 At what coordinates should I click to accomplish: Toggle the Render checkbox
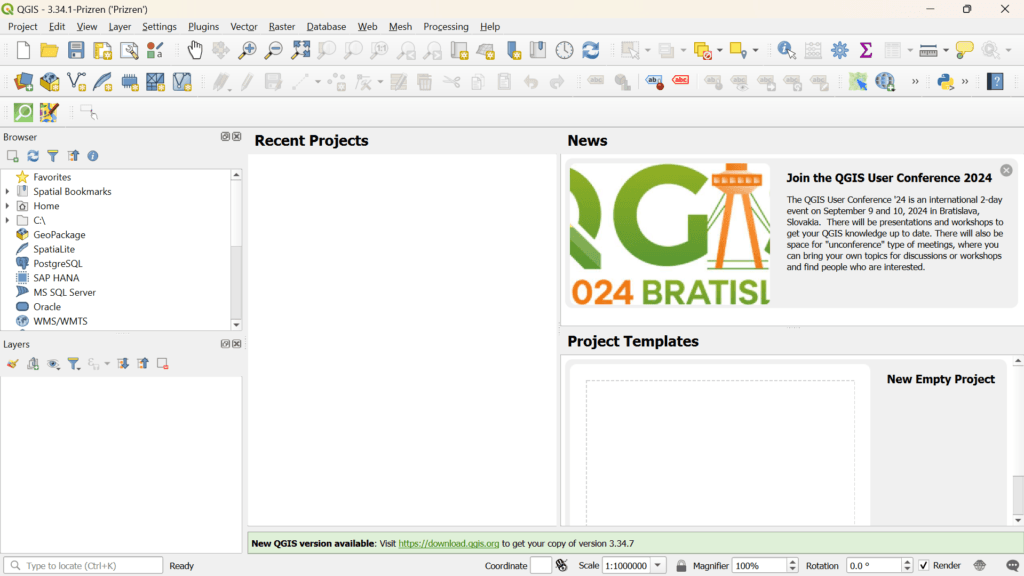click(925, 565)
